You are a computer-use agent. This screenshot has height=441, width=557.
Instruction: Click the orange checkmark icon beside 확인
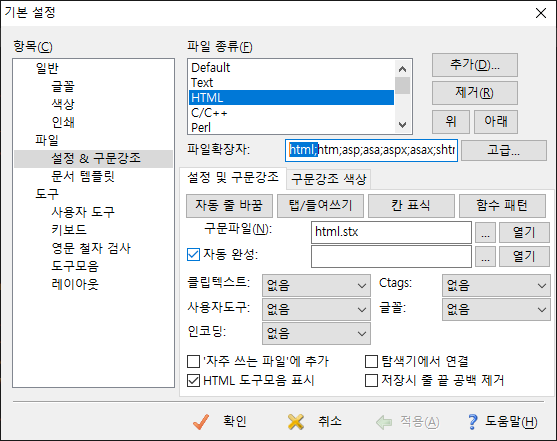201,422
